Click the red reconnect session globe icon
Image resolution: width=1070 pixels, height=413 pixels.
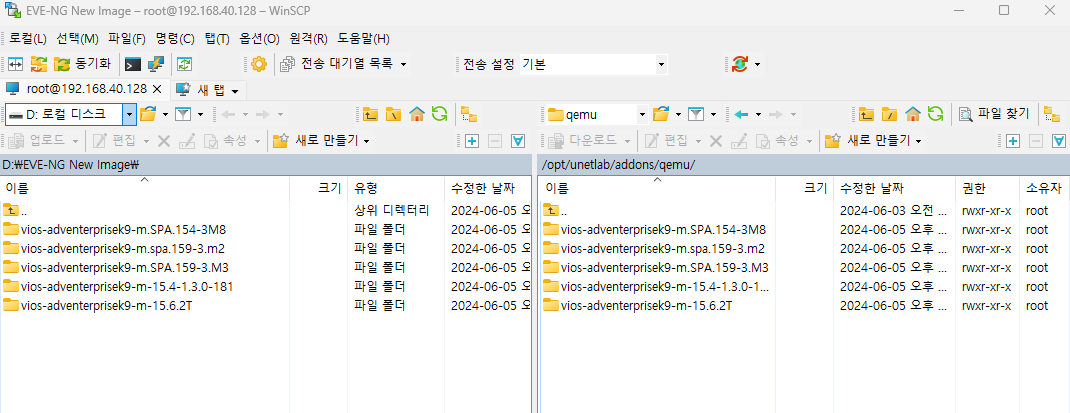(739, 64)
